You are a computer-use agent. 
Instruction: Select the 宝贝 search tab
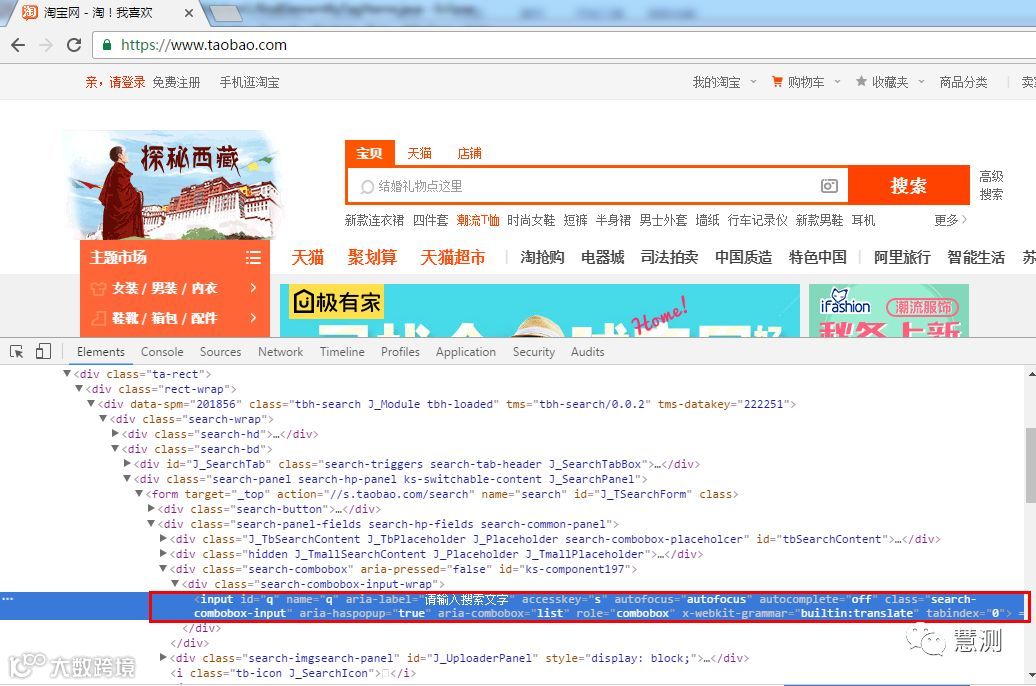[x=369, y=153]
